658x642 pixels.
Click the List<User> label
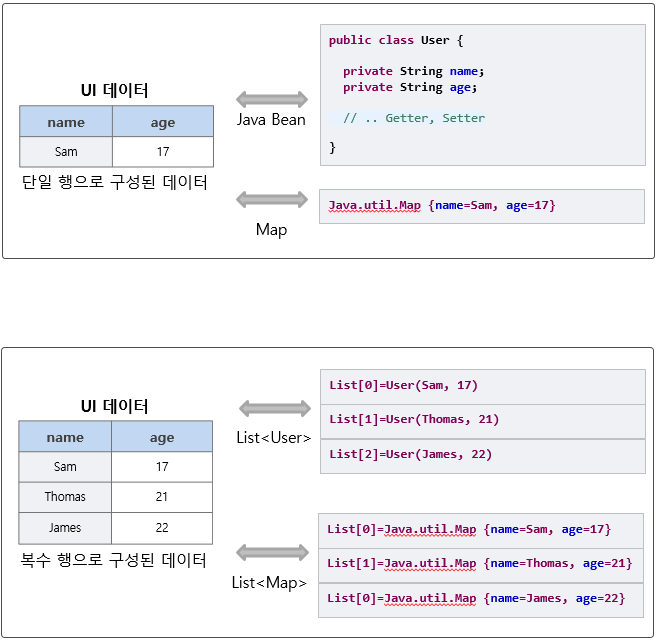pos(271,438)
